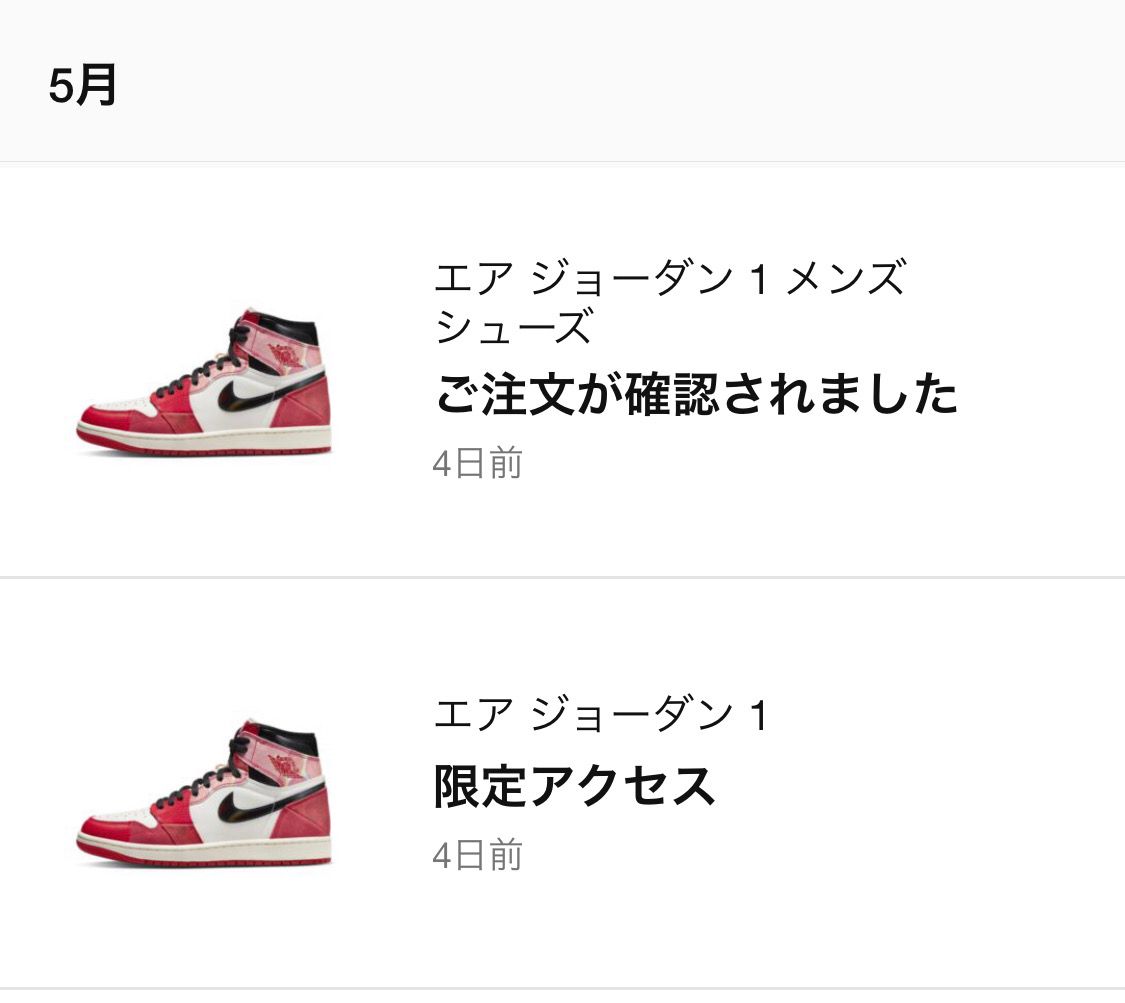Select the 5月 month section header
The height and width of the screenshot is (1003, 1125).
pyautogui.click(x=83, y=85)
